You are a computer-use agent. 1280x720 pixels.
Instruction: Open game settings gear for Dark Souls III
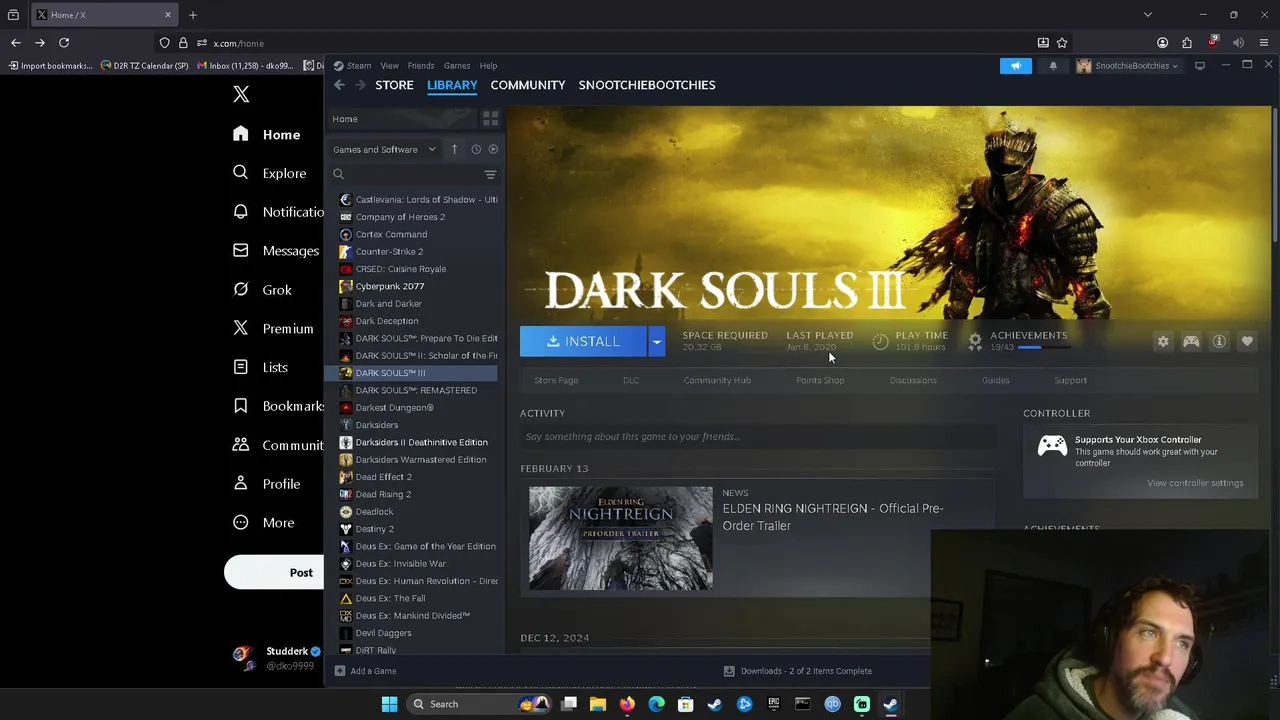[1163, 342]
